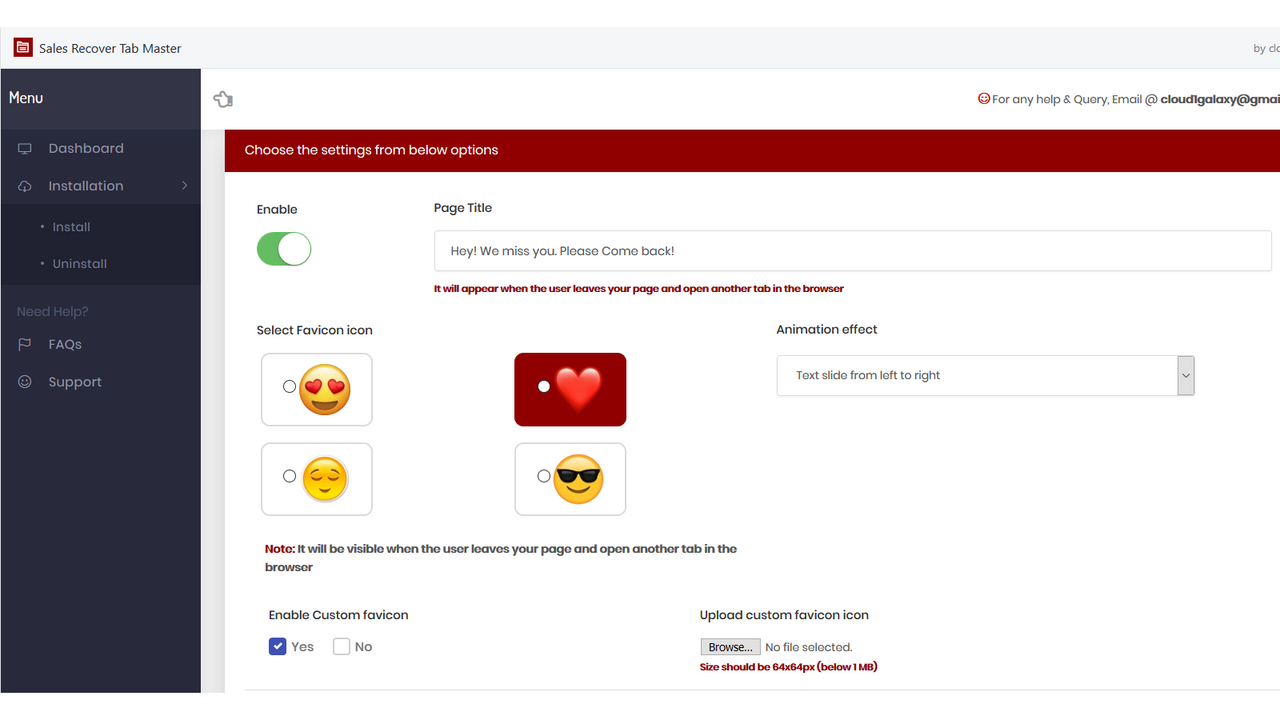
Task: Turn off the Enable toggle switch
Action: (284, 249)
